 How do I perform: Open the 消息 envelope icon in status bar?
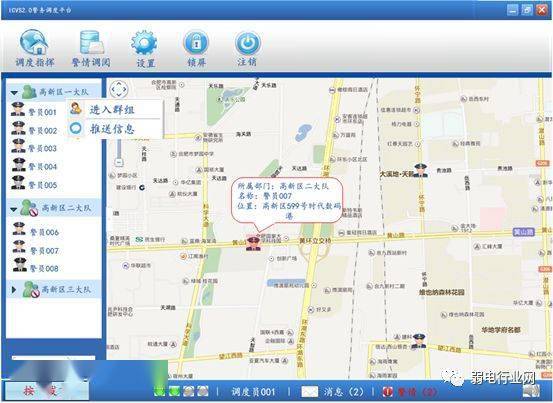(x=310, y=391)
